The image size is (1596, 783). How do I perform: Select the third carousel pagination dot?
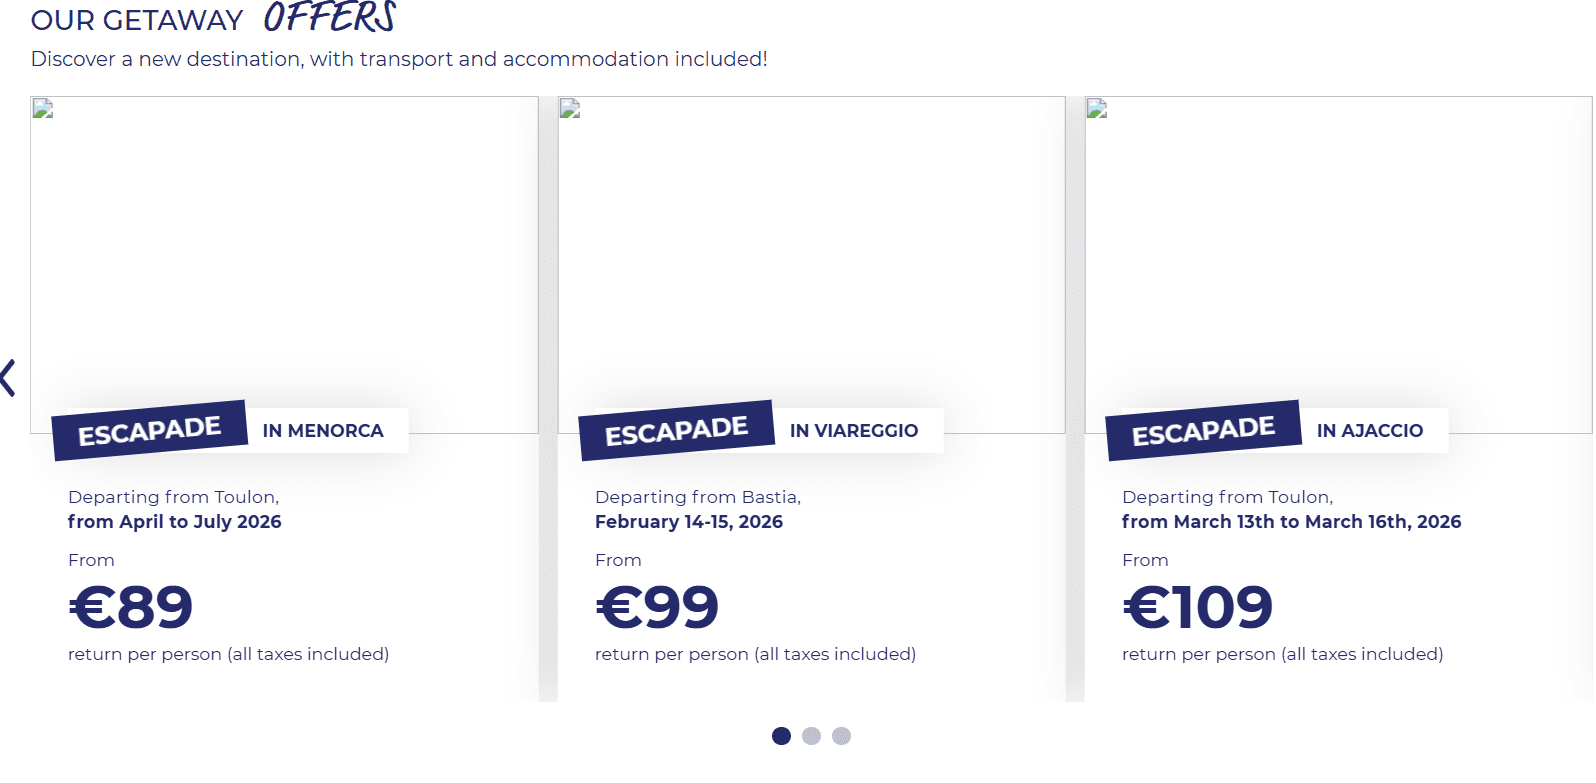pos(842,736)
